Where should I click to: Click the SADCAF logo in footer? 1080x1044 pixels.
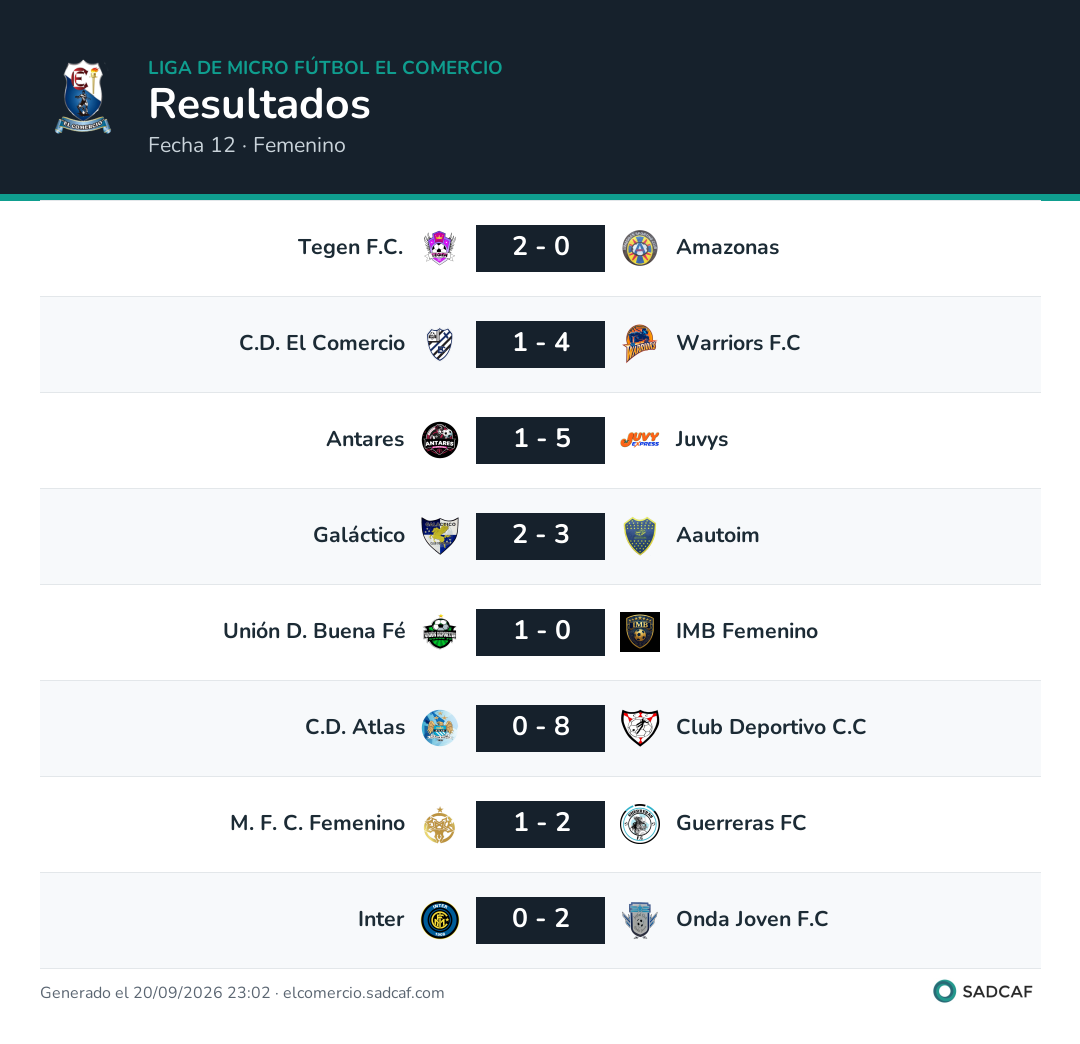tap(983, 992)
